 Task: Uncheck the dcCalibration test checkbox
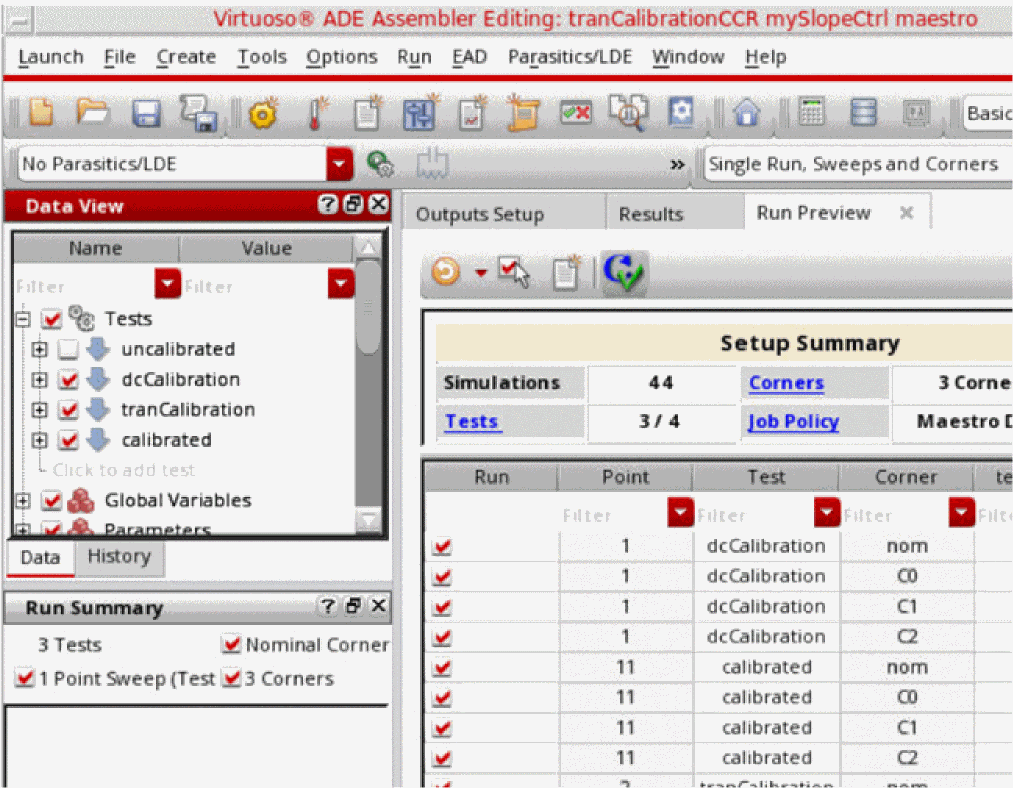click(68, 380)
